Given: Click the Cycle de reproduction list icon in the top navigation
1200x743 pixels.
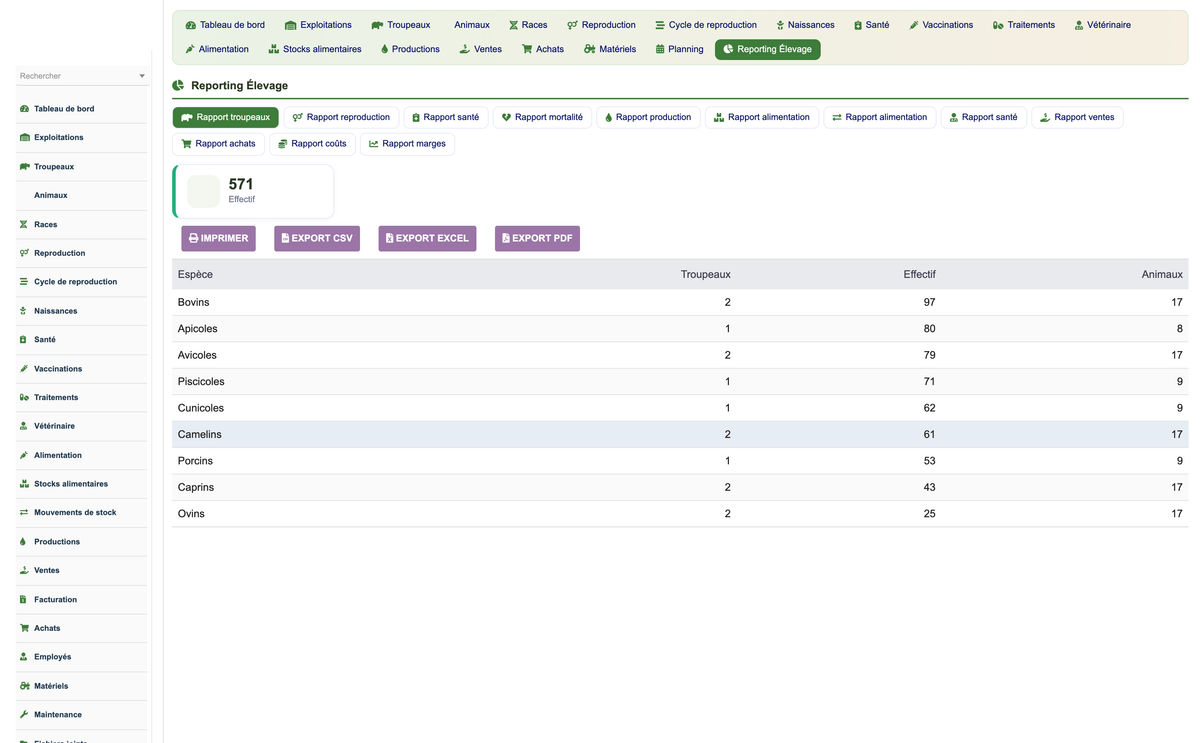Looking at the screenshot, I should pos(660,25).
